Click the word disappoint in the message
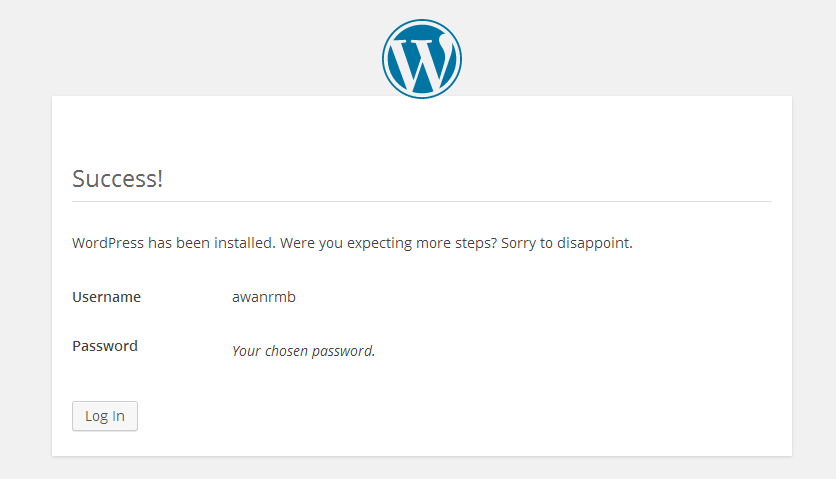The height and width of the screenshot is (479, 836). point(594,243)
